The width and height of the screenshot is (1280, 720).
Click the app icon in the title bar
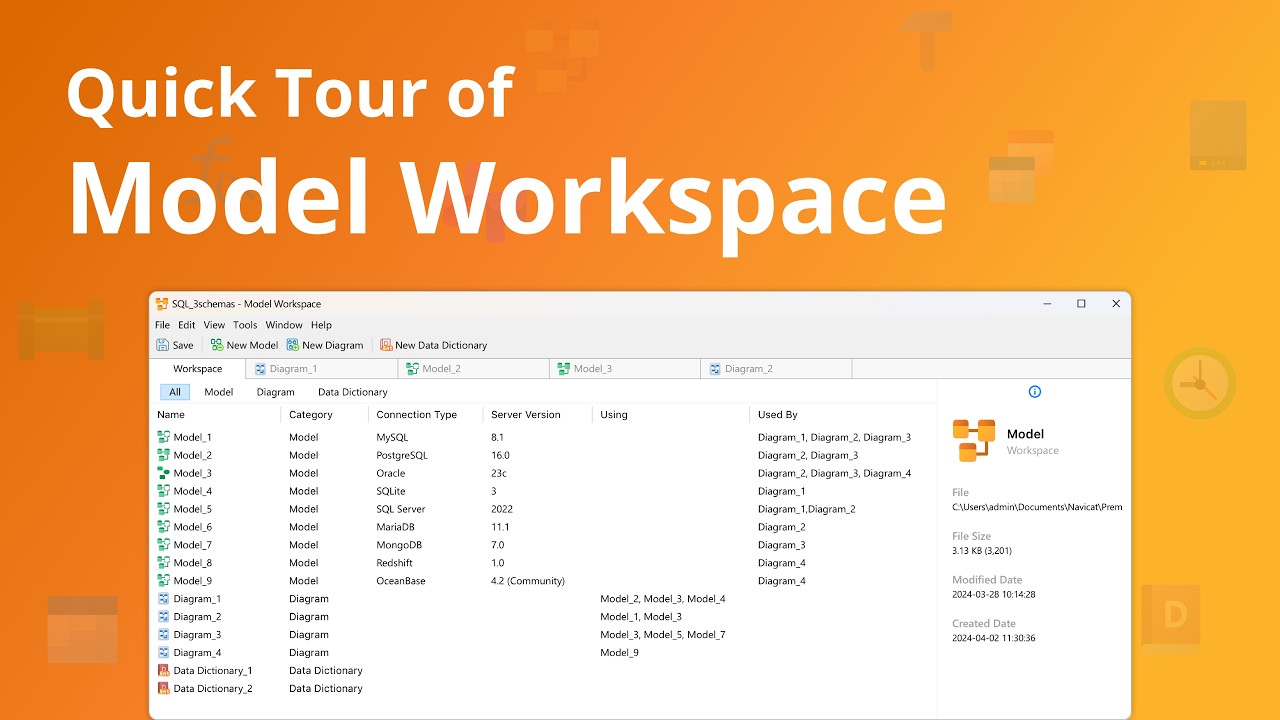[x=162, y=304]
